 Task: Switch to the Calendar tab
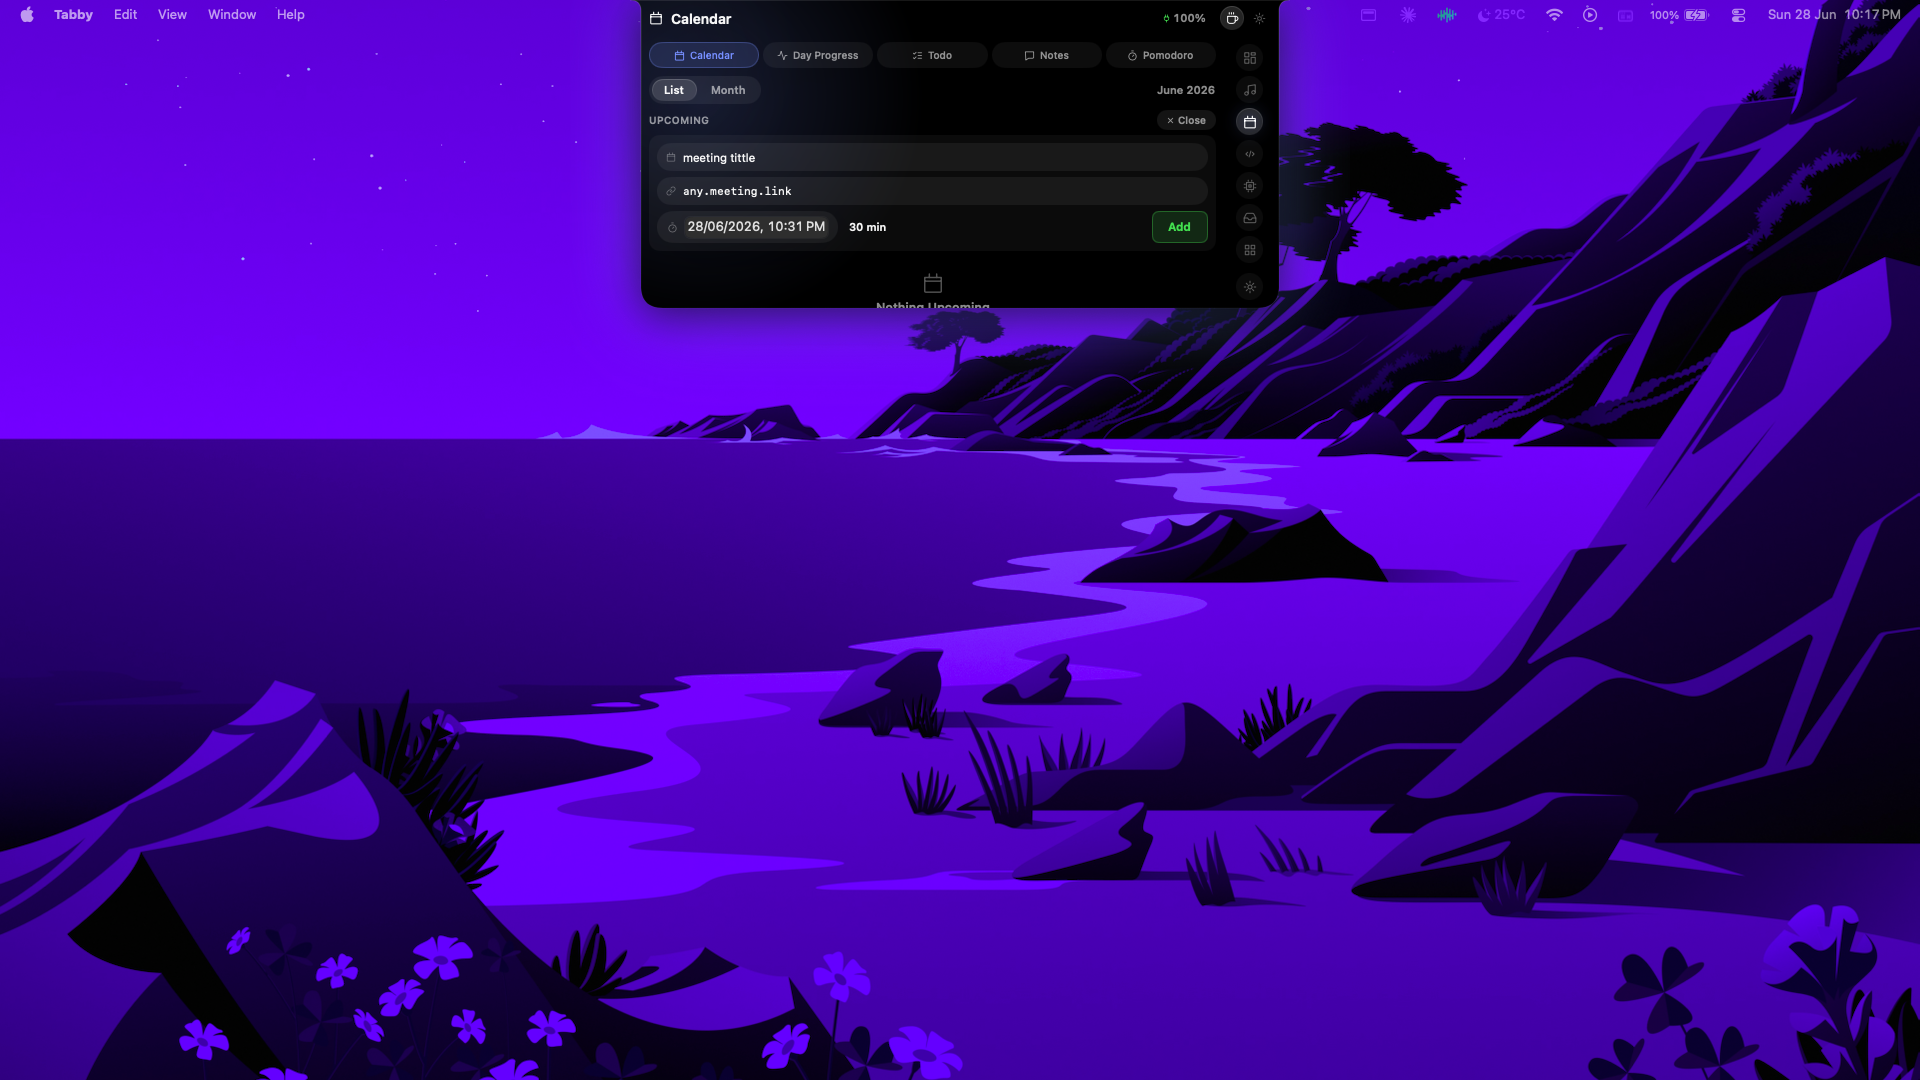click(x=704, y=55)
